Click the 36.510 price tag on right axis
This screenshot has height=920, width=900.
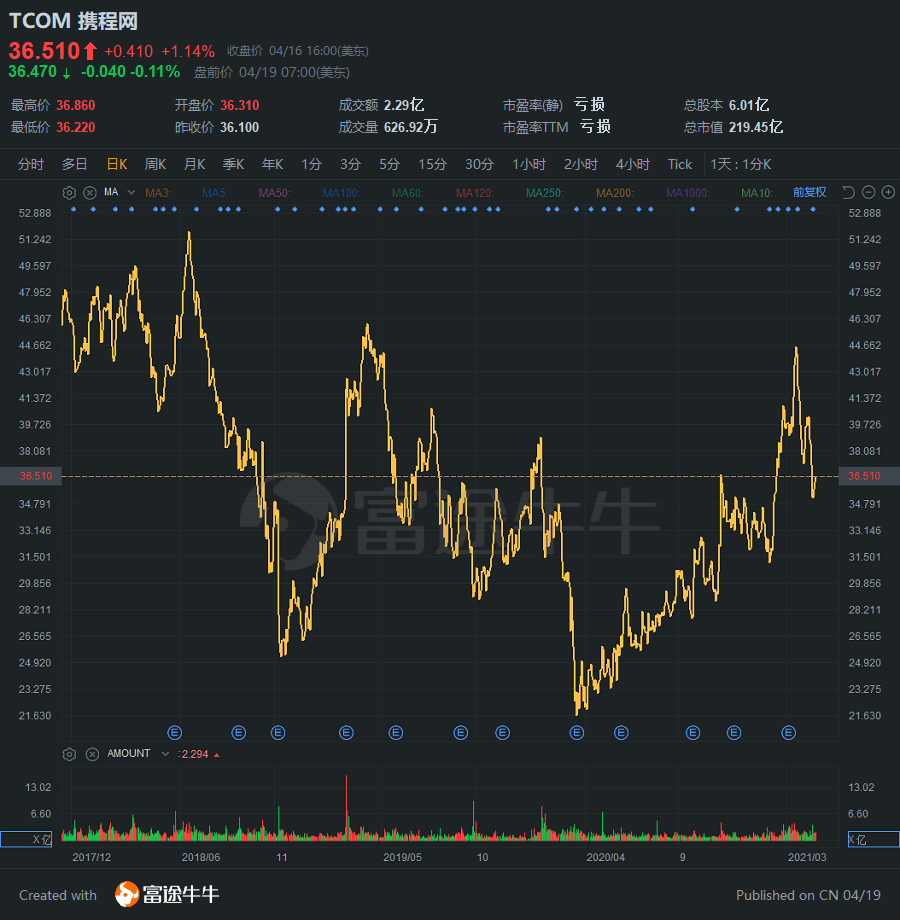click(869, 476)
